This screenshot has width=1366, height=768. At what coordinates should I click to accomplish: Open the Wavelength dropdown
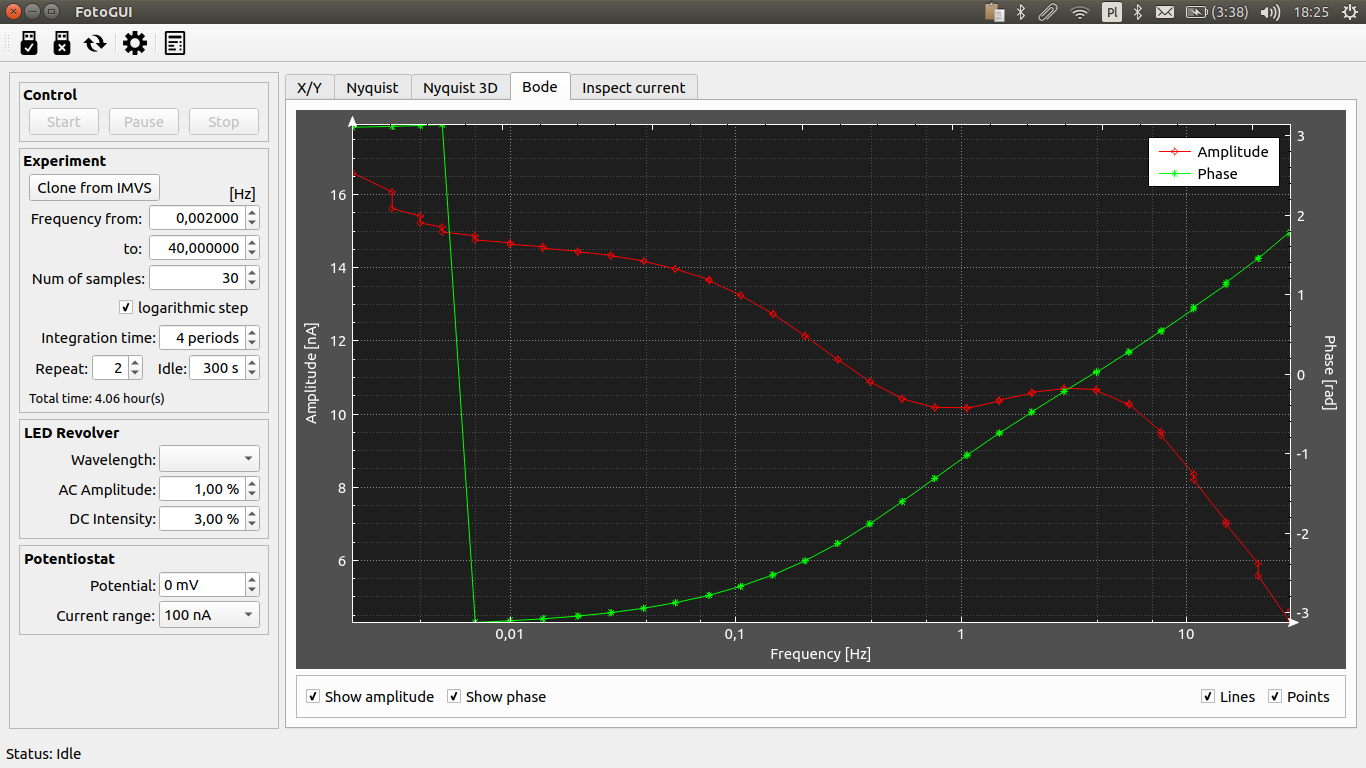pyautogui.click(x=209, y=459)
